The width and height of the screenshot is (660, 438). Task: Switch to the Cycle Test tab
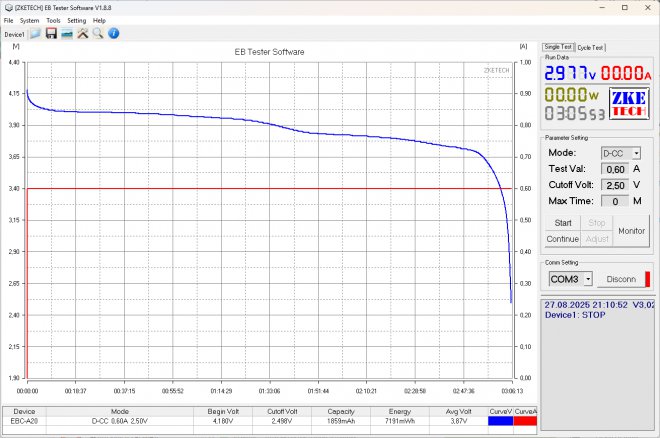coord(591,47)
